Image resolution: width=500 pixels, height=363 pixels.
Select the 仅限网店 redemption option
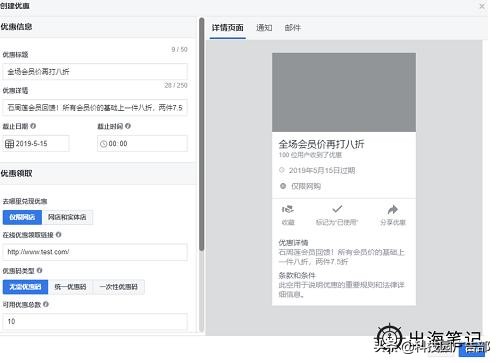point(22,217)
